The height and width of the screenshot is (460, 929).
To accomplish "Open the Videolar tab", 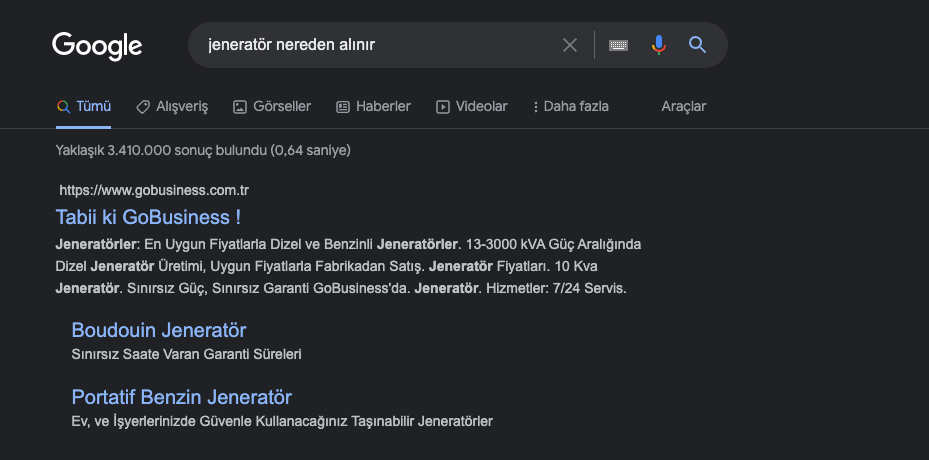I will click(x=472, y=107).
